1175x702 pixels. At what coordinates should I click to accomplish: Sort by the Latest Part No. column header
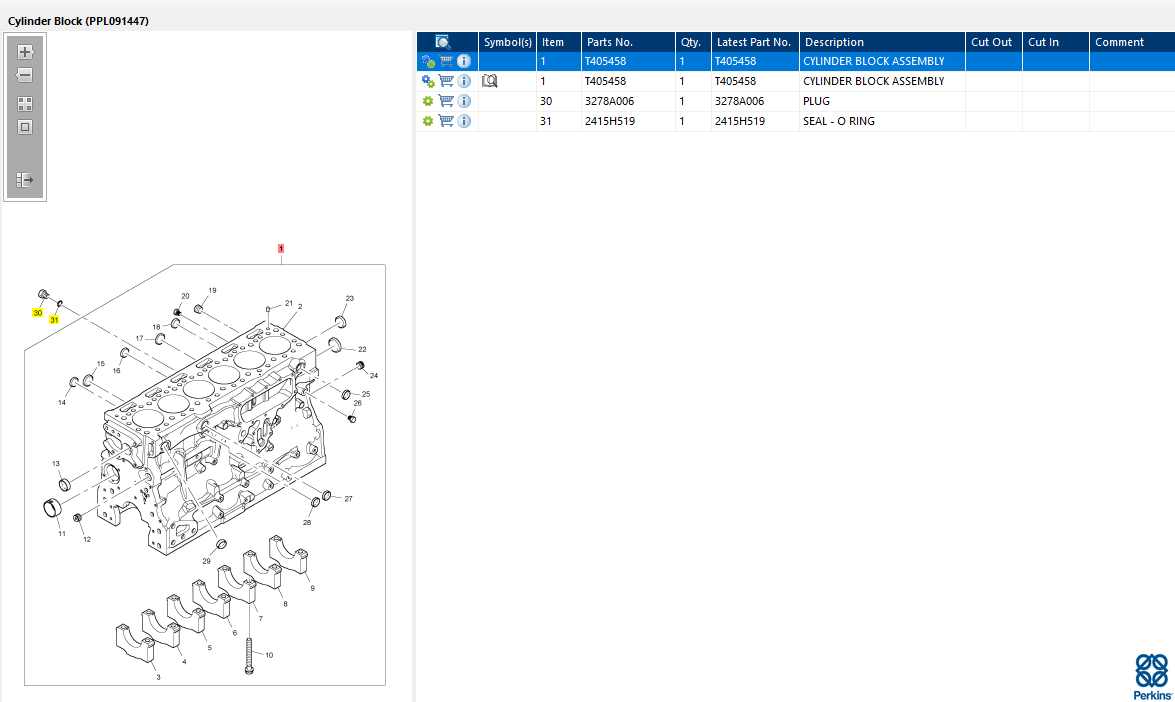755,42
